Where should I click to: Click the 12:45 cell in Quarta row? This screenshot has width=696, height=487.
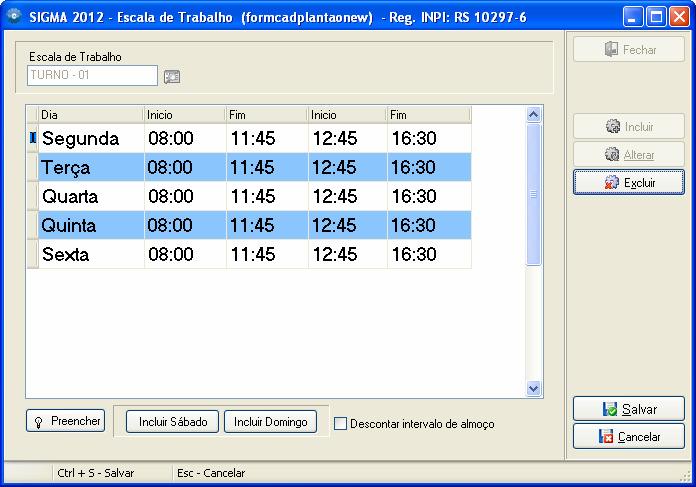point(348,196)
